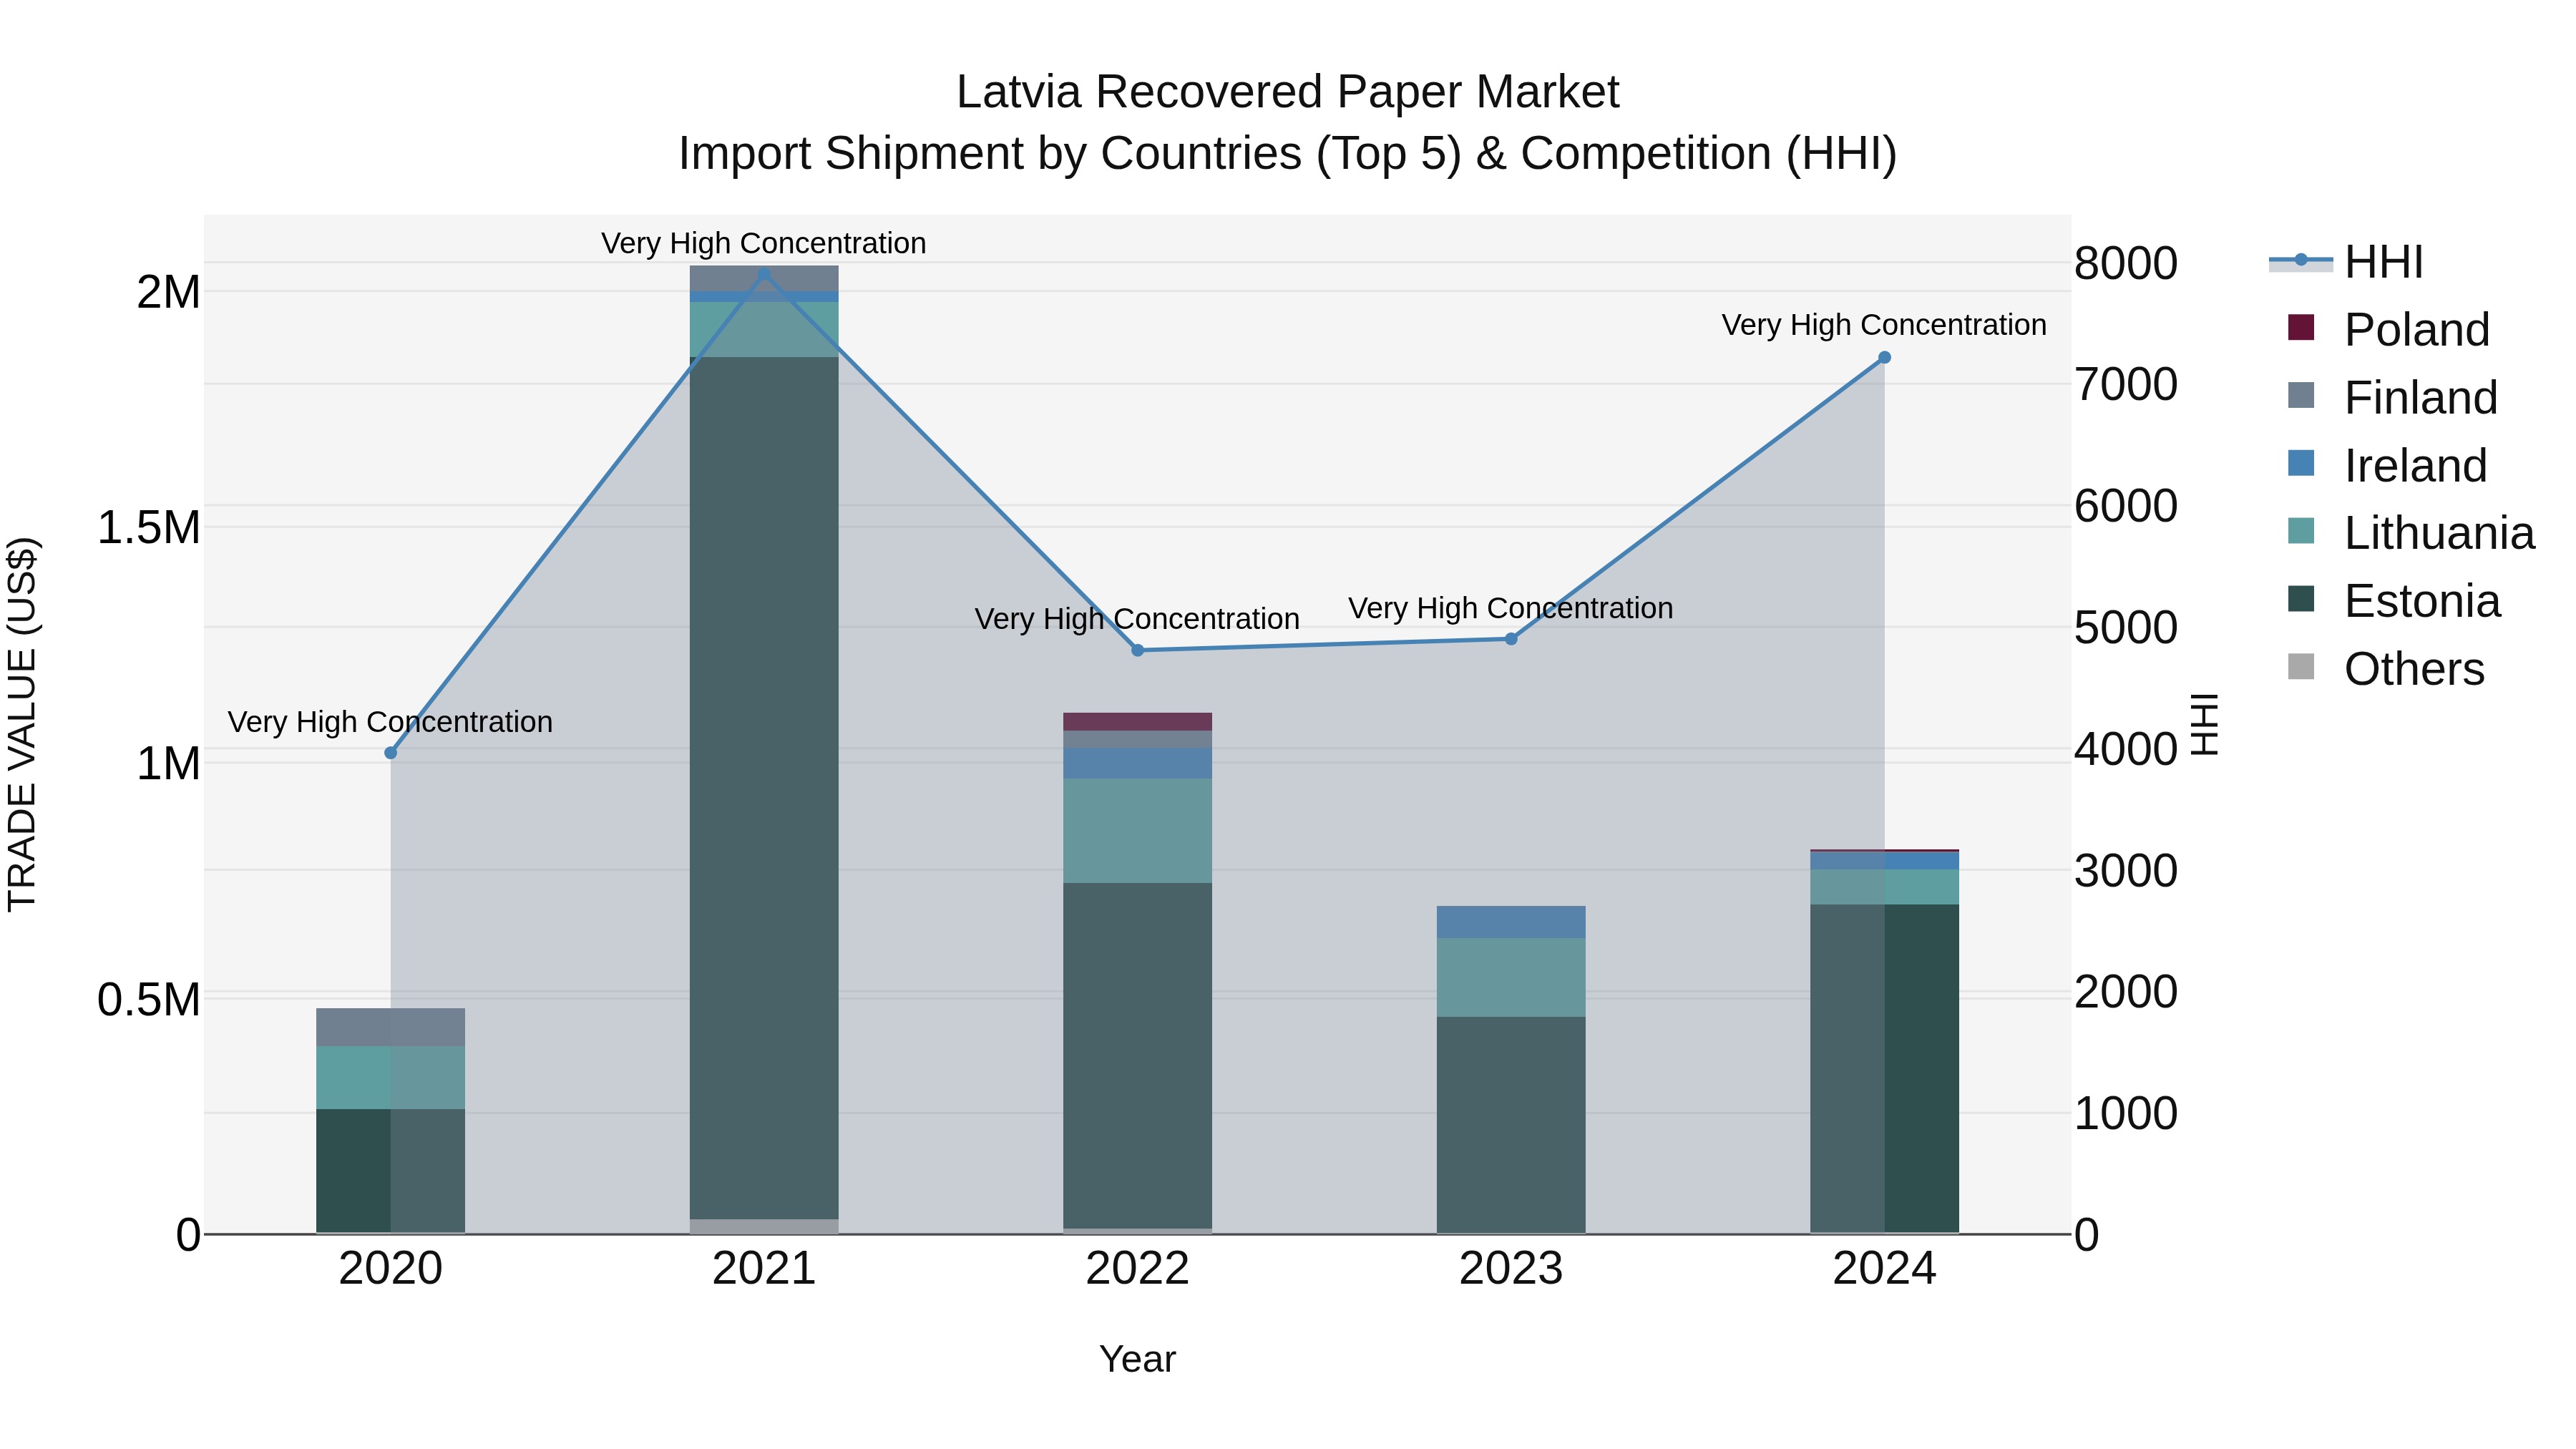Select Finland bar segment for 2020
The width and height of the screenshot is (2576, 1449).
[391, 1027]
